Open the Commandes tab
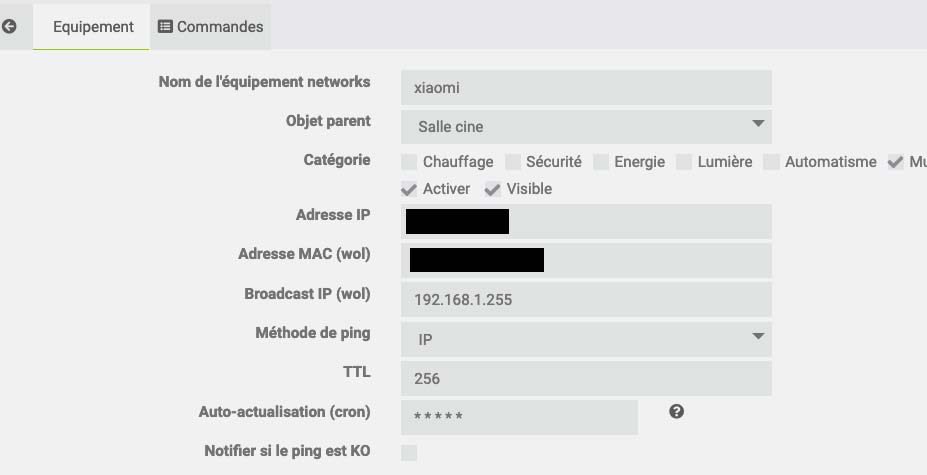Screen dimensions: 927x475 tap(211, 27)
